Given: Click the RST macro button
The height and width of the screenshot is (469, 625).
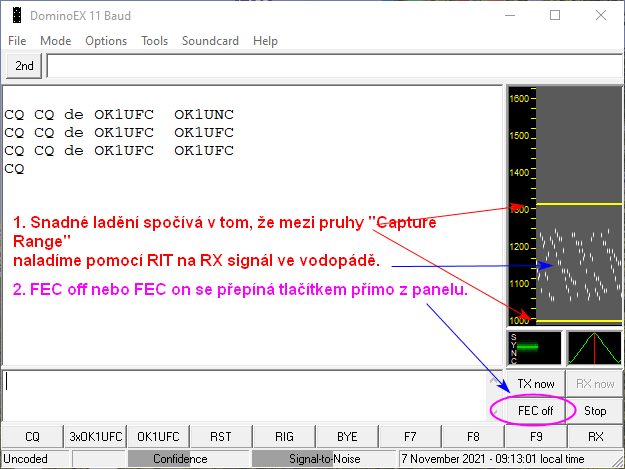Looking at the screenshot, I should pos(218,436).
